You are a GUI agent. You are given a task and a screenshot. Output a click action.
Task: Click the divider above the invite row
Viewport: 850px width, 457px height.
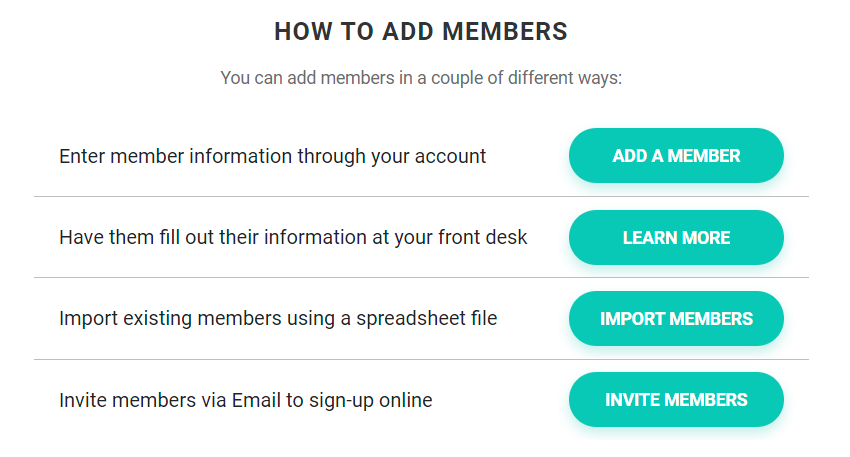click(421, 359)
